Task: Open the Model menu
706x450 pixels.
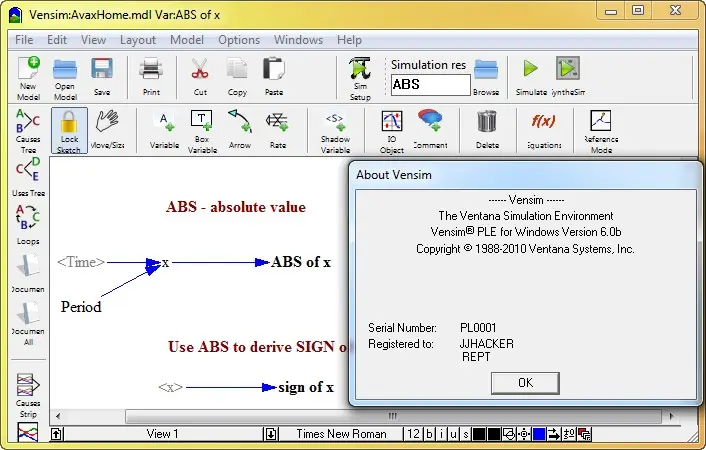Action: (187, 40)
